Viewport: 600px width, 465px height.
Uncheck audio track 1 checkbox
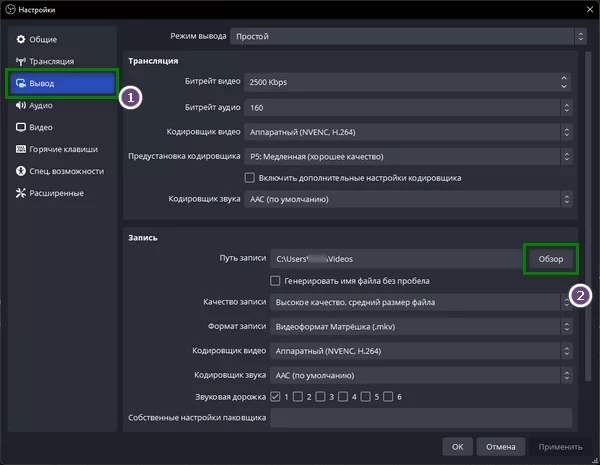tap(276, 397)
